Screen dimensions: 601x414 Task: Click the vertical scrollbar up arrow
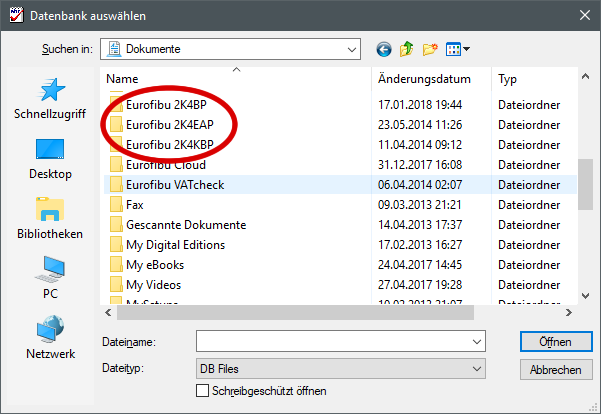pyautogui.click(x=585, y=76)
